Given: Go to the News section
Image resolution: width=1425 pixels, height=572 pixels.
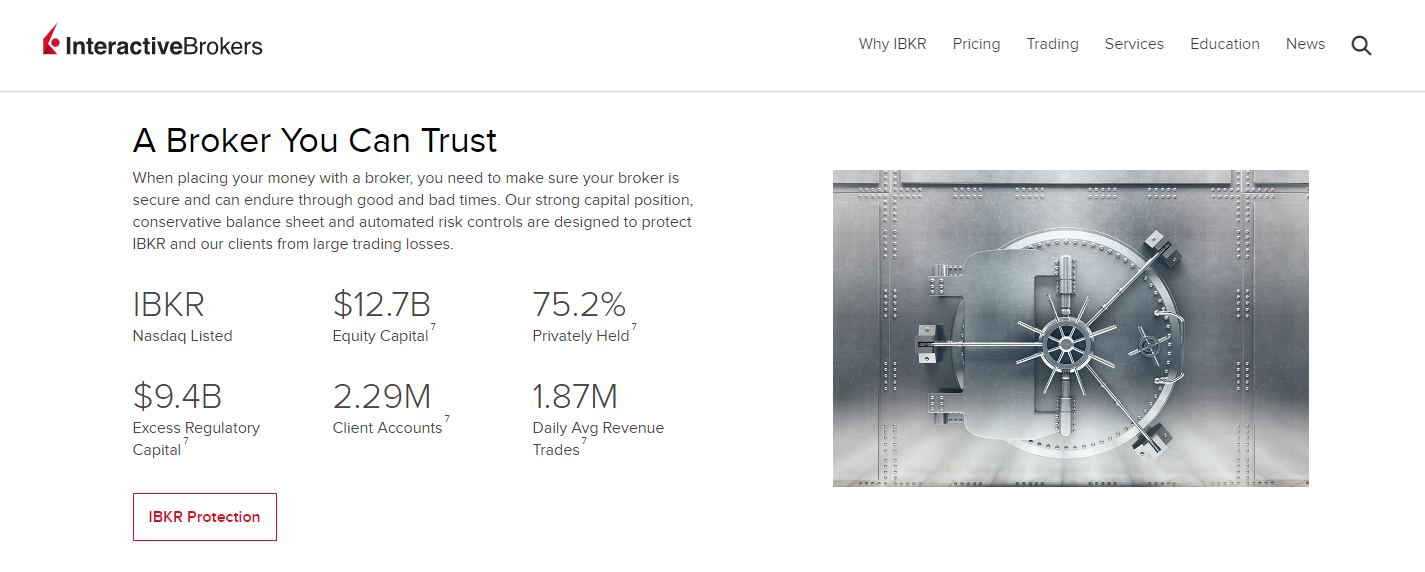Looking at the screenshot, I should click(x=1305, y=44).
